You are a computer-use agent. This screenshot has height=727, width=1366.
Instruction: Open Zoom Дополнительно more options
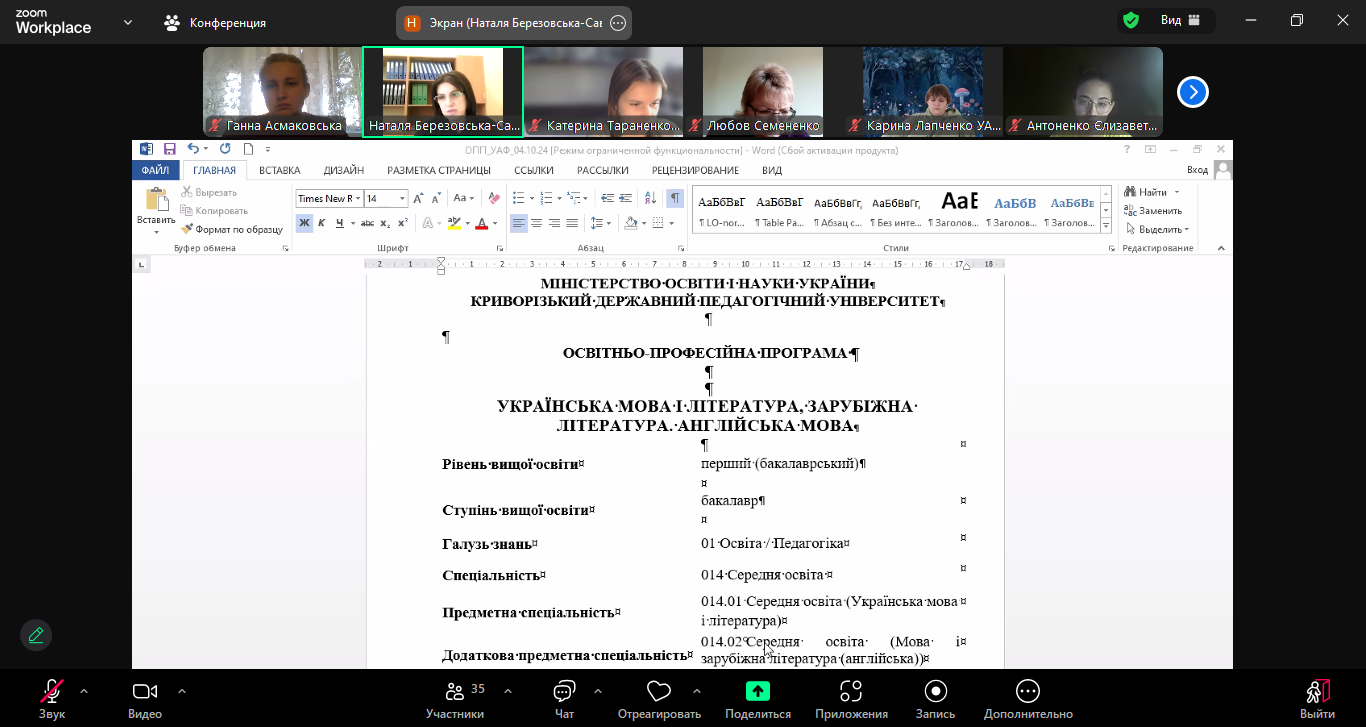[1028, 699]
